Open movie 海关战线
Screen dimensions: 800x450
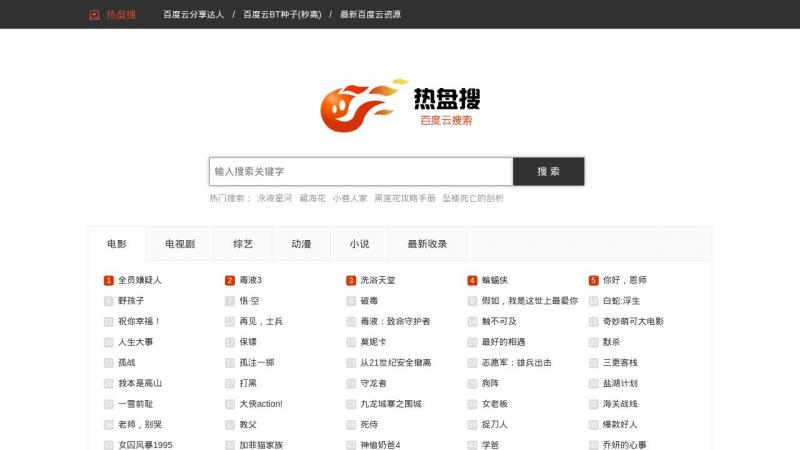pos(620,404)
